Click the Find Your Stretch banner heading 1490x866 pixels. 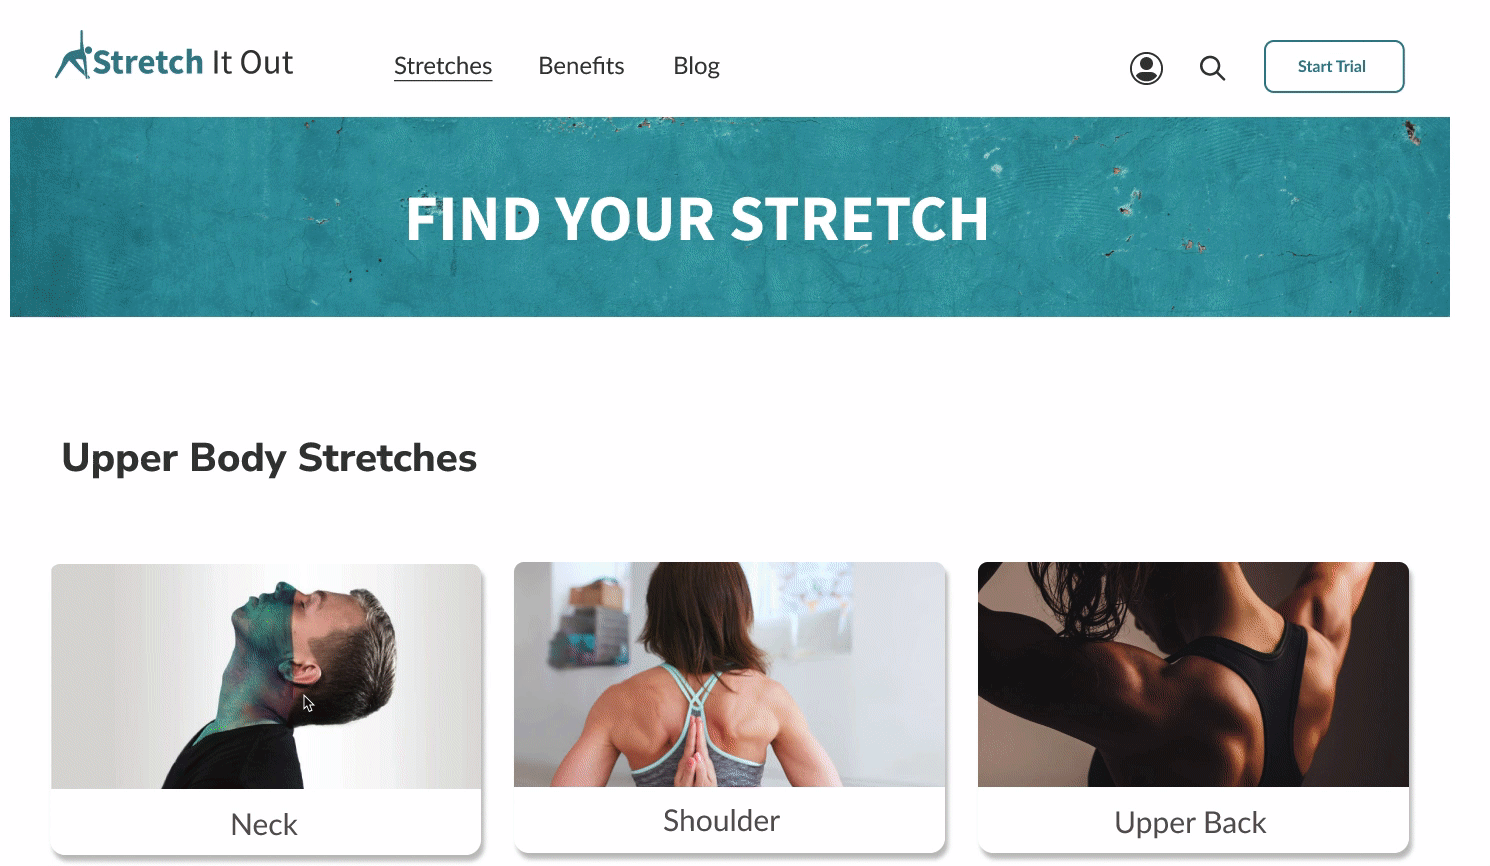[x=697, y=219]
